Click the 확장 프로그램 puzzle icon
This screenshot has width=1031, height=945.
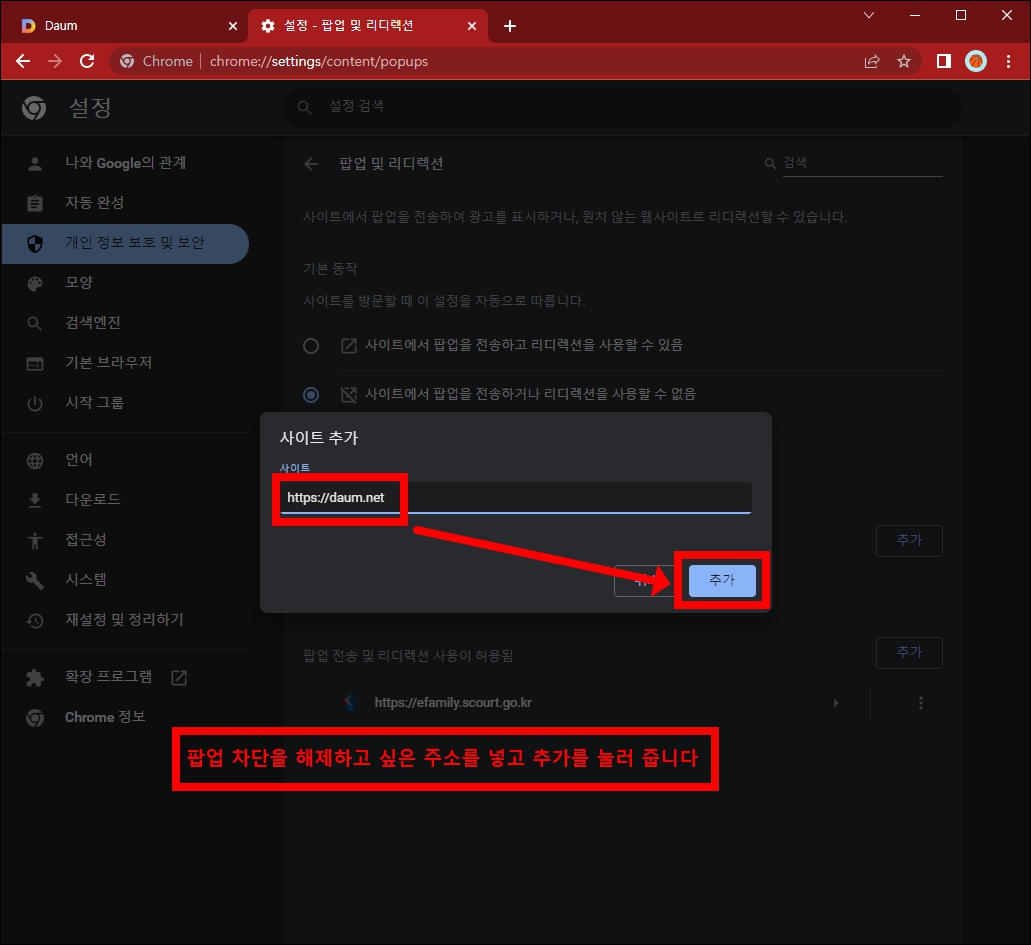click(x=36, y=676)
